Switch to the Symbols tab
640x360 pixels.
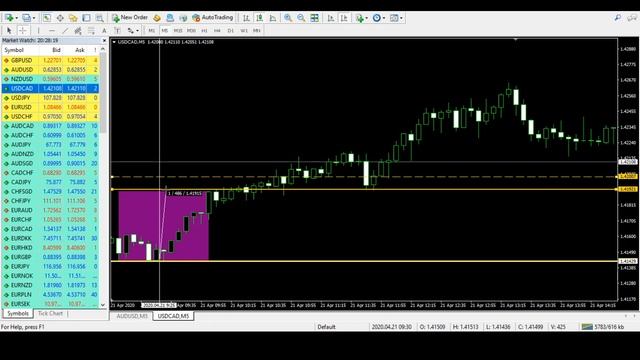[x=18, y=313]
